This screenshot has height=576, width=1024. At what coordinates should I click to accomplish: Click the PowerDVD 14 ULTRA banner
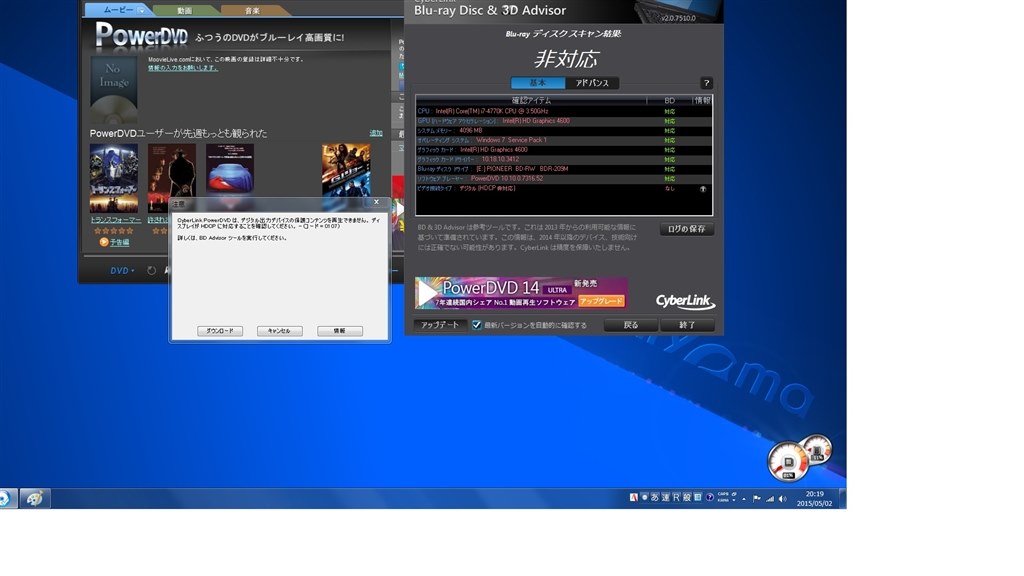tap(521, 293)
